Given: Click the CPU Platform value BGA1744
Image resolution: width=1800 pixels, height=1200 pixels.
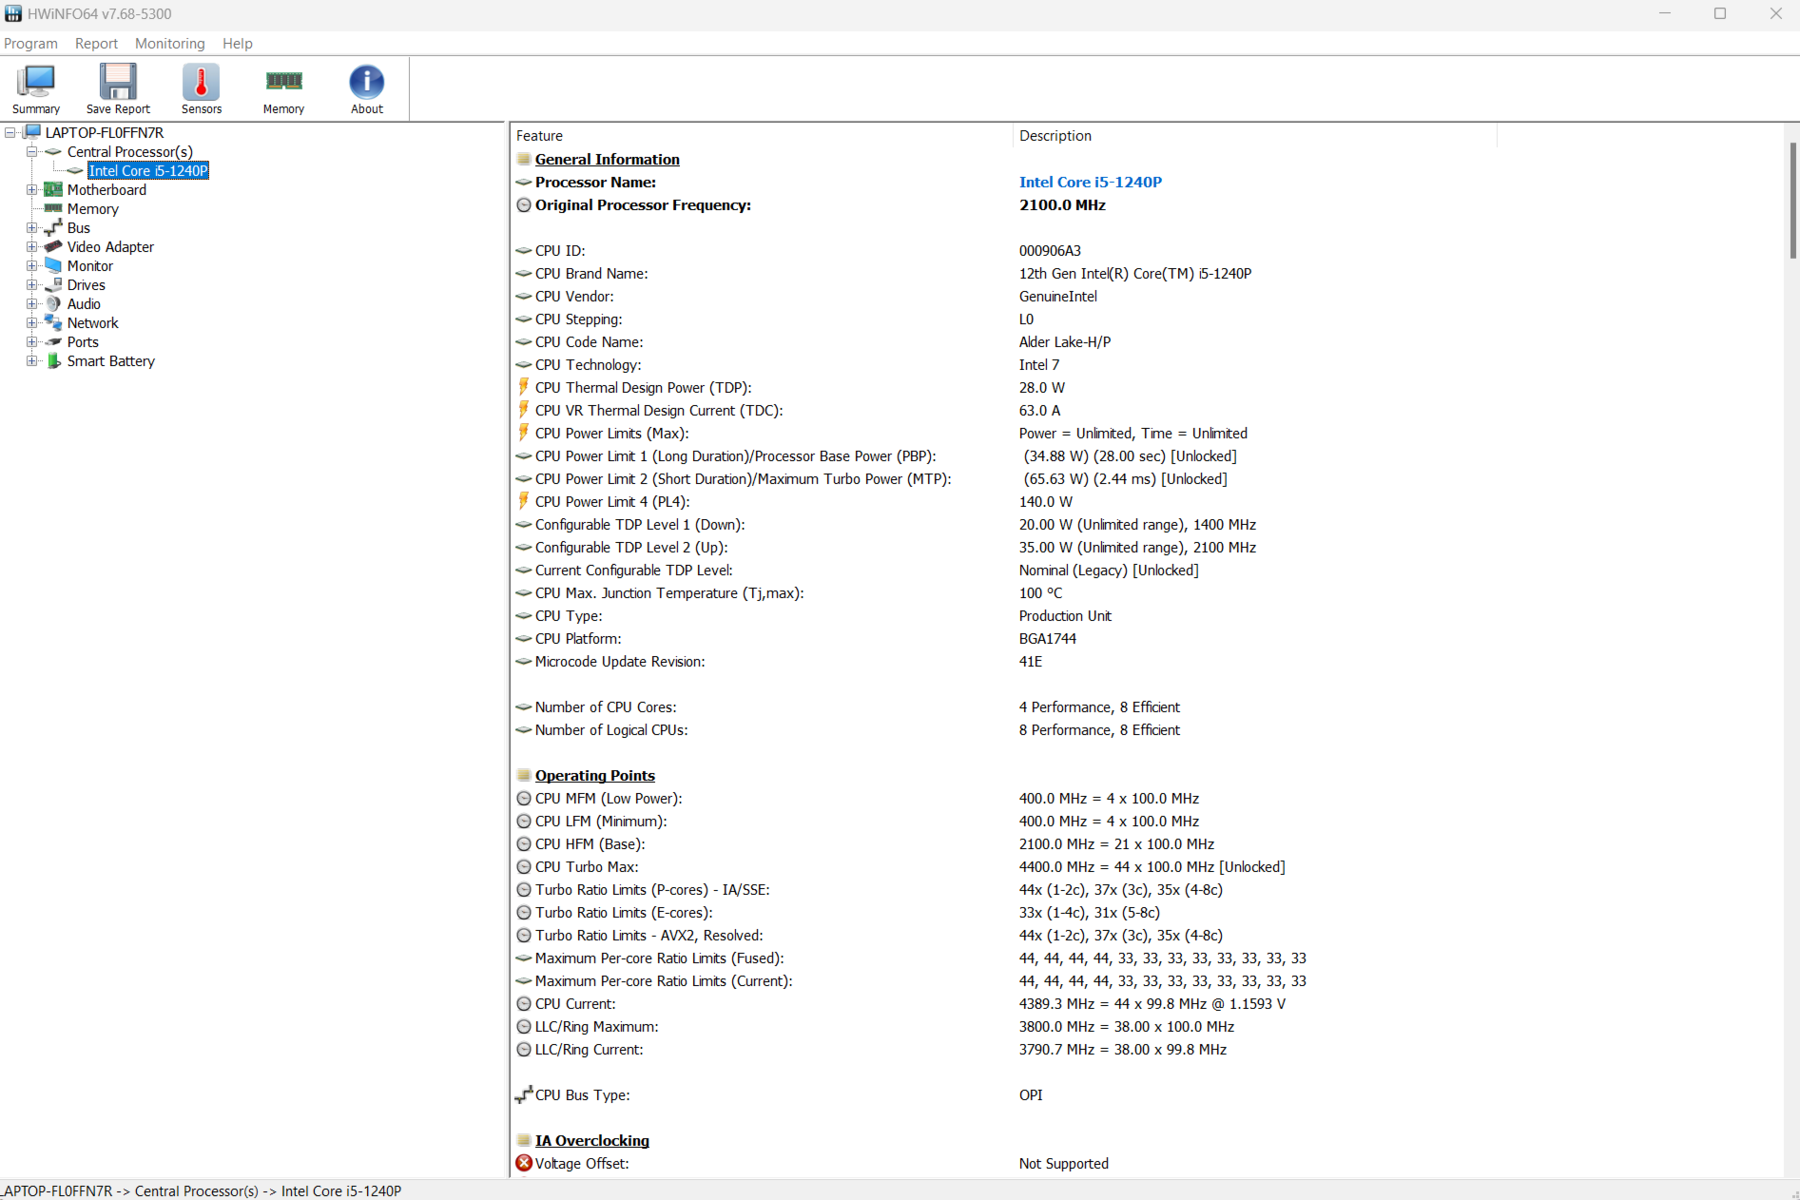Looking at the screenshot, I should [1048, 639].
